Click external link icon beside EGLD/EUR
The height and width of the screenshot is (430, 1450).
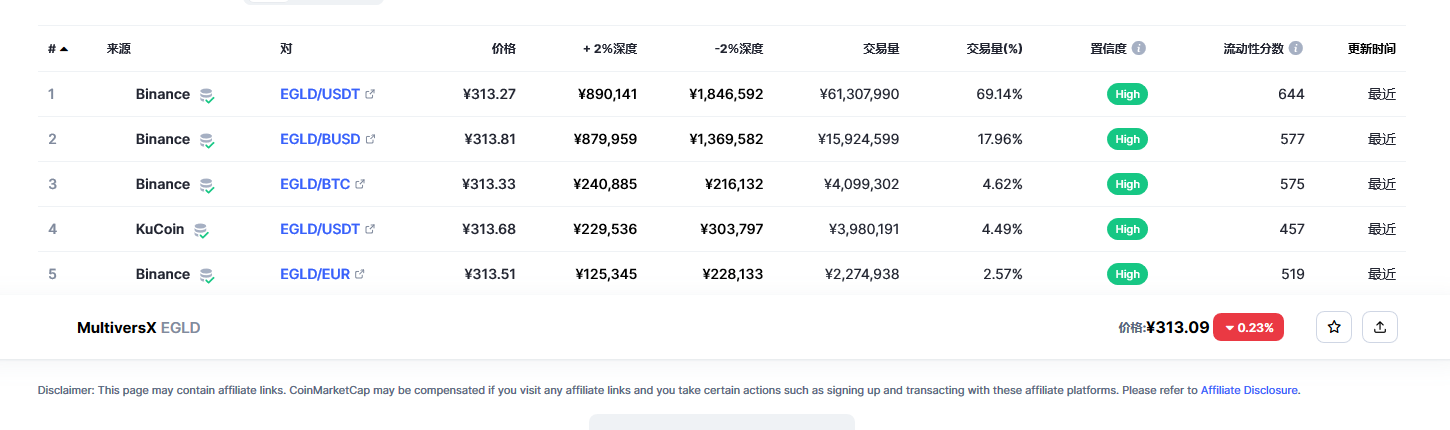[x=360, y=274]
